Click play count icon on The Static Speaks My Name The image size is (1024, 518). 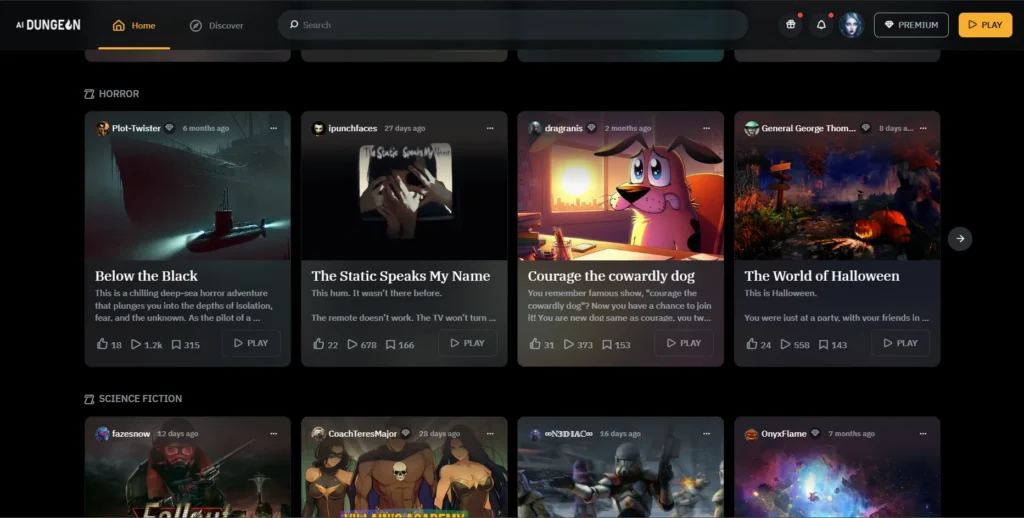click(x=352, y=344)
